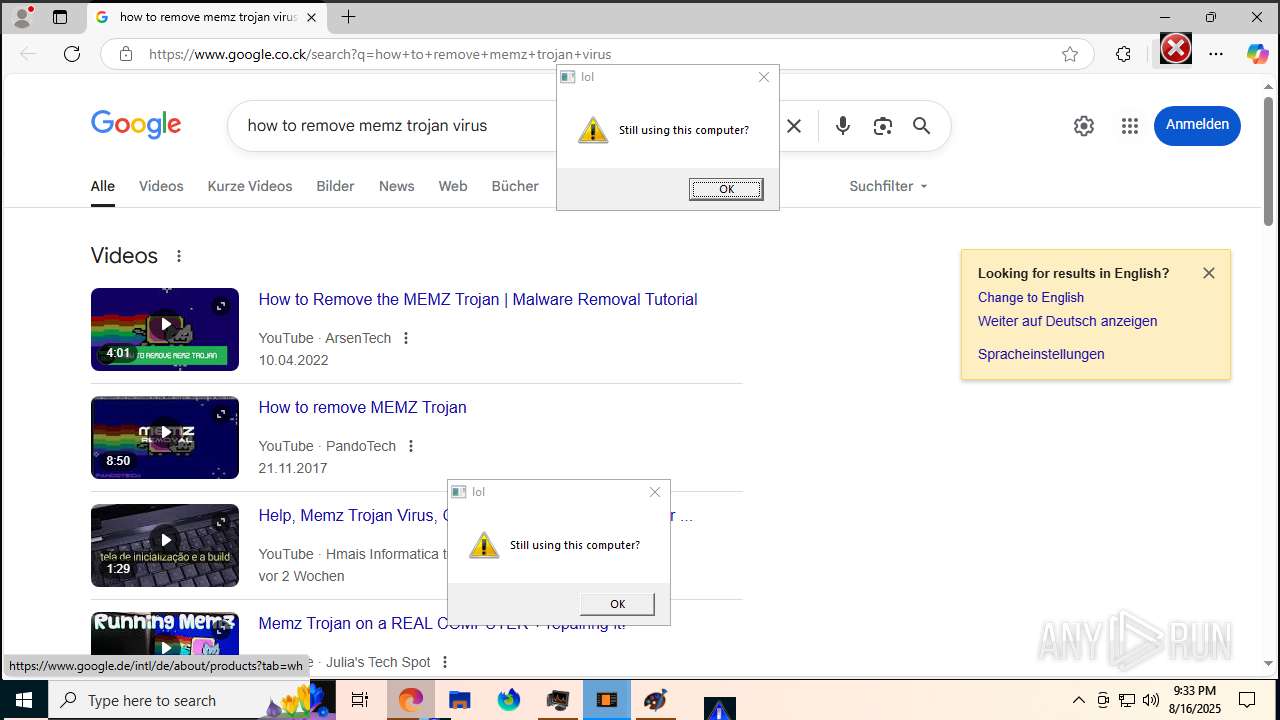Open the How to remove MEMZ Trojan link

click(362, 407)
